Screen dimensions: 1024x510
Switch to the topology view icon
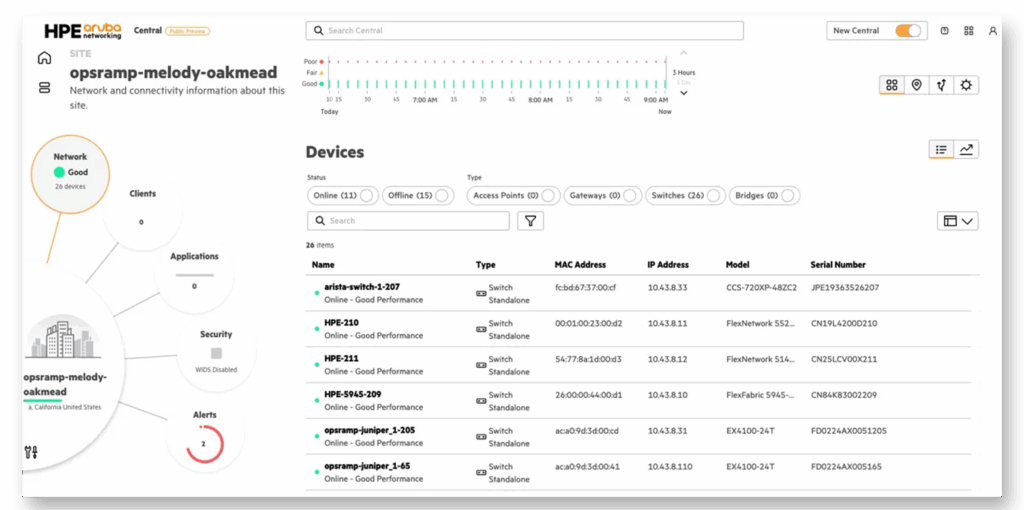(x=941, y=85)
